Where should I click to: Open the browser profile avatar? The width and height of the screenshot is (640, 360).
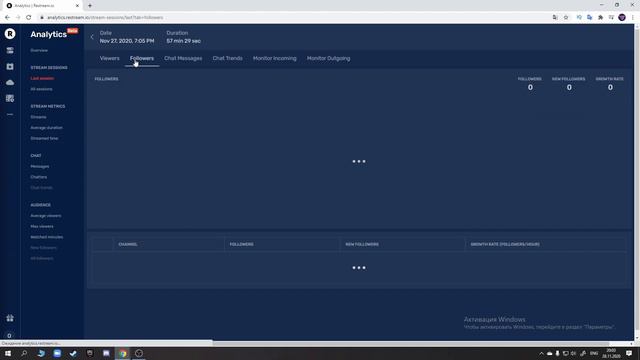(x=622, y=18)
